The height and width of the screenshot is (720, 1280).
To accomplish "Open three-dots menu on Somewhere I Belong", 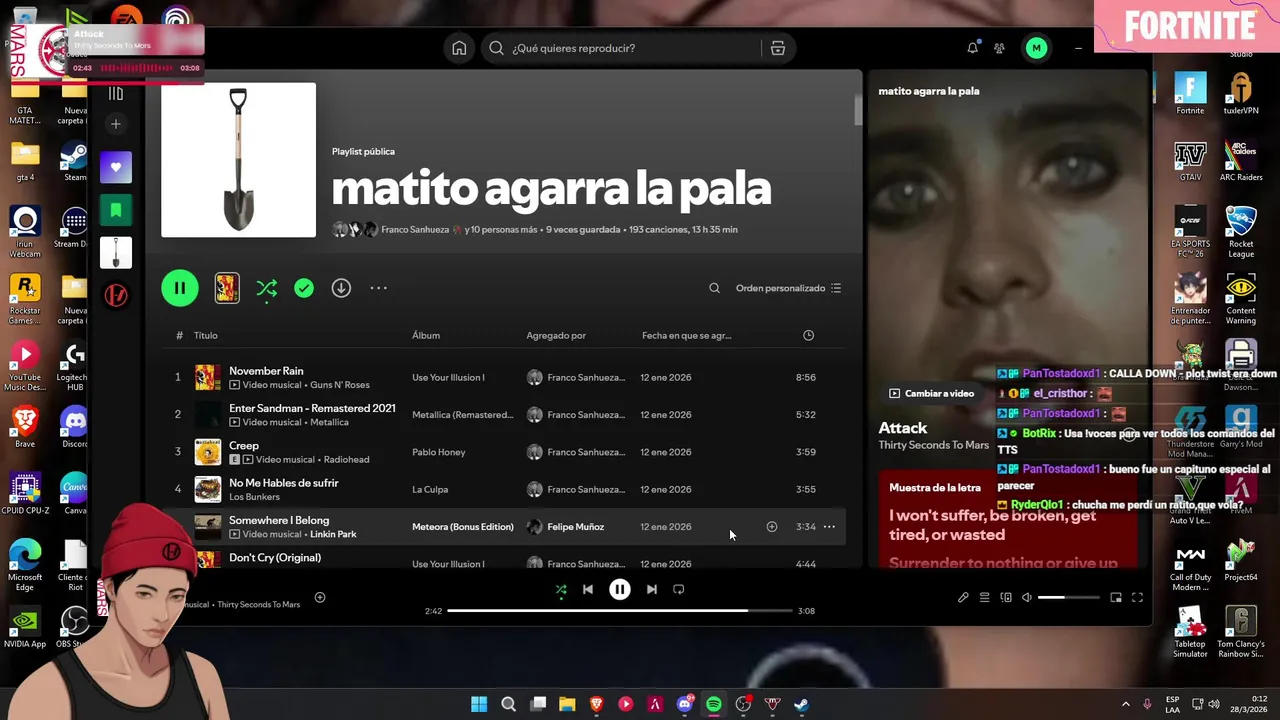I will 829,527.
